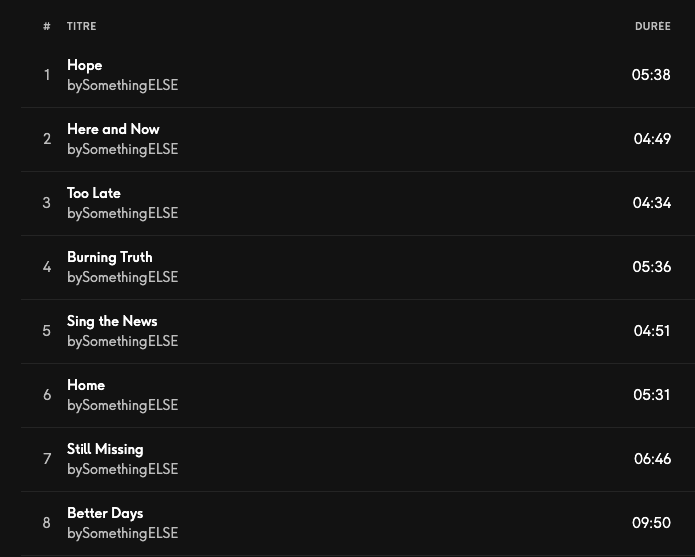Click the 09:50 duration of Better Days

(x=651, y=523)
